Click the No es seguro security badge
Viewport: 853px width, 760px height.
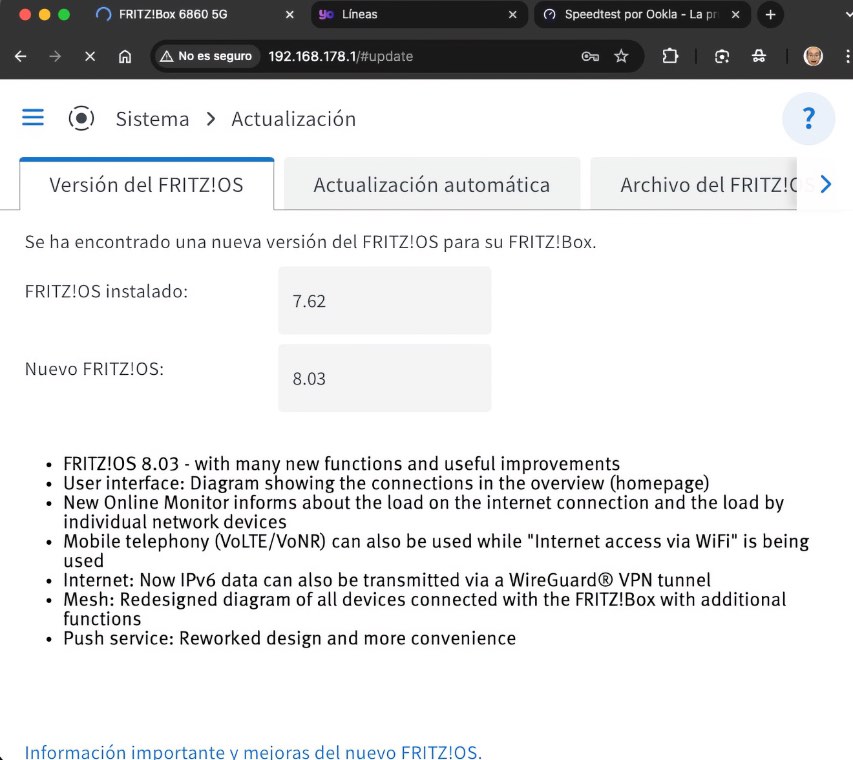click(x=206, y=56)
